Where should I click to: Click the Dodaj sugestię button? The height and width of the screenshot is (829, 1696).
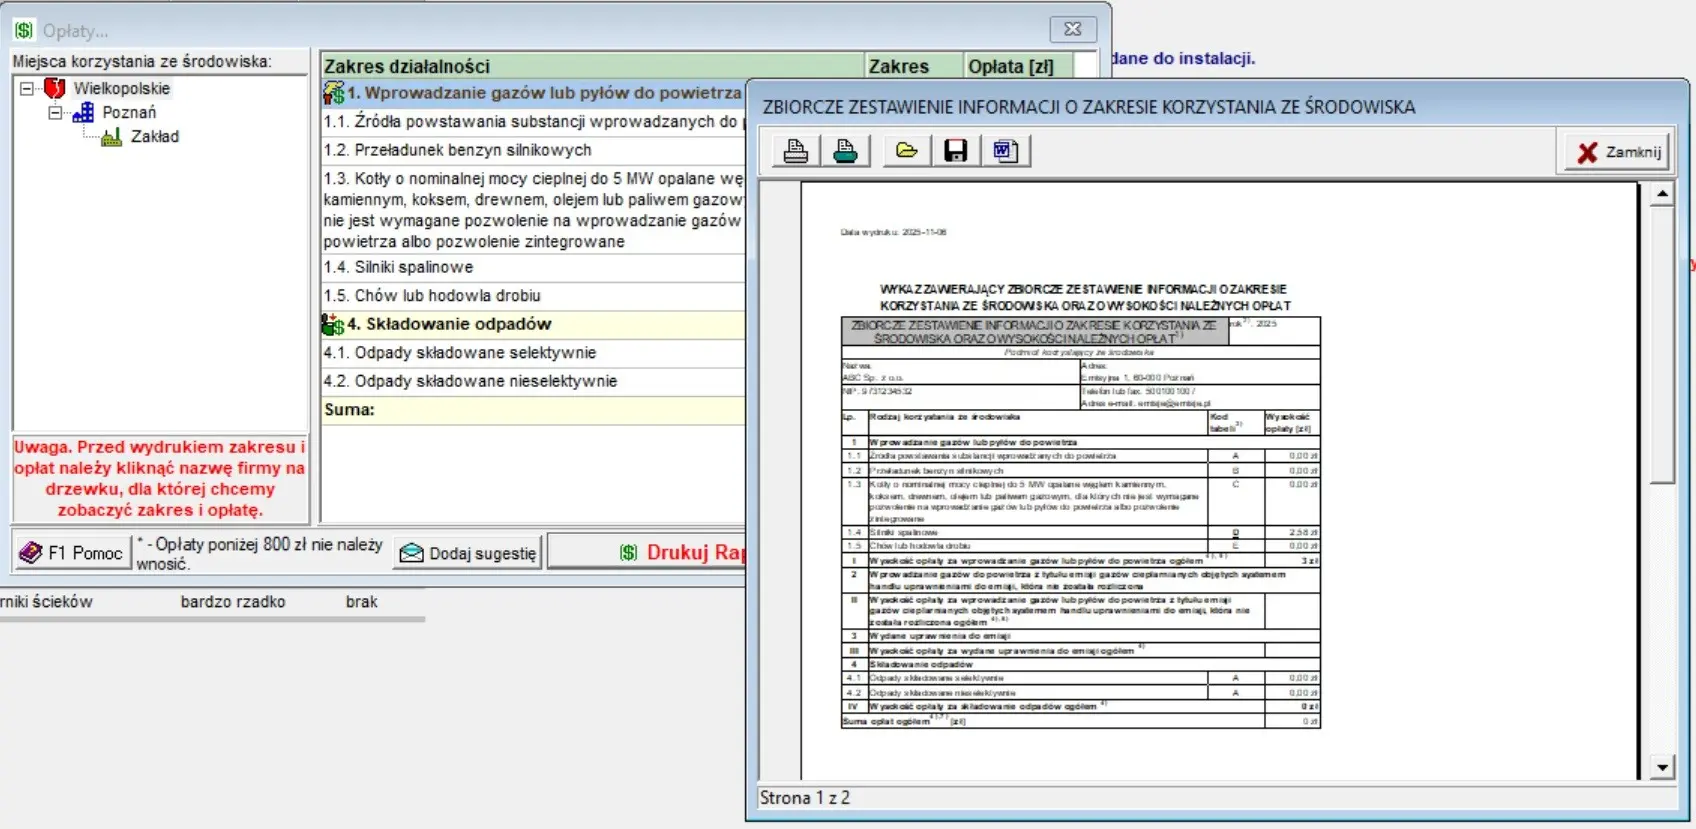(469, 553)
